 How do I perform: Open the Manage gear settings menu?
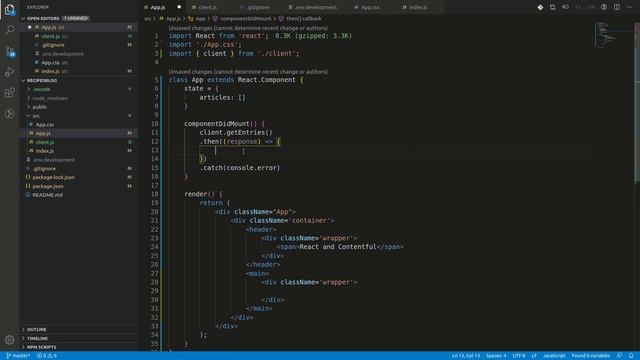pos(10,340)
